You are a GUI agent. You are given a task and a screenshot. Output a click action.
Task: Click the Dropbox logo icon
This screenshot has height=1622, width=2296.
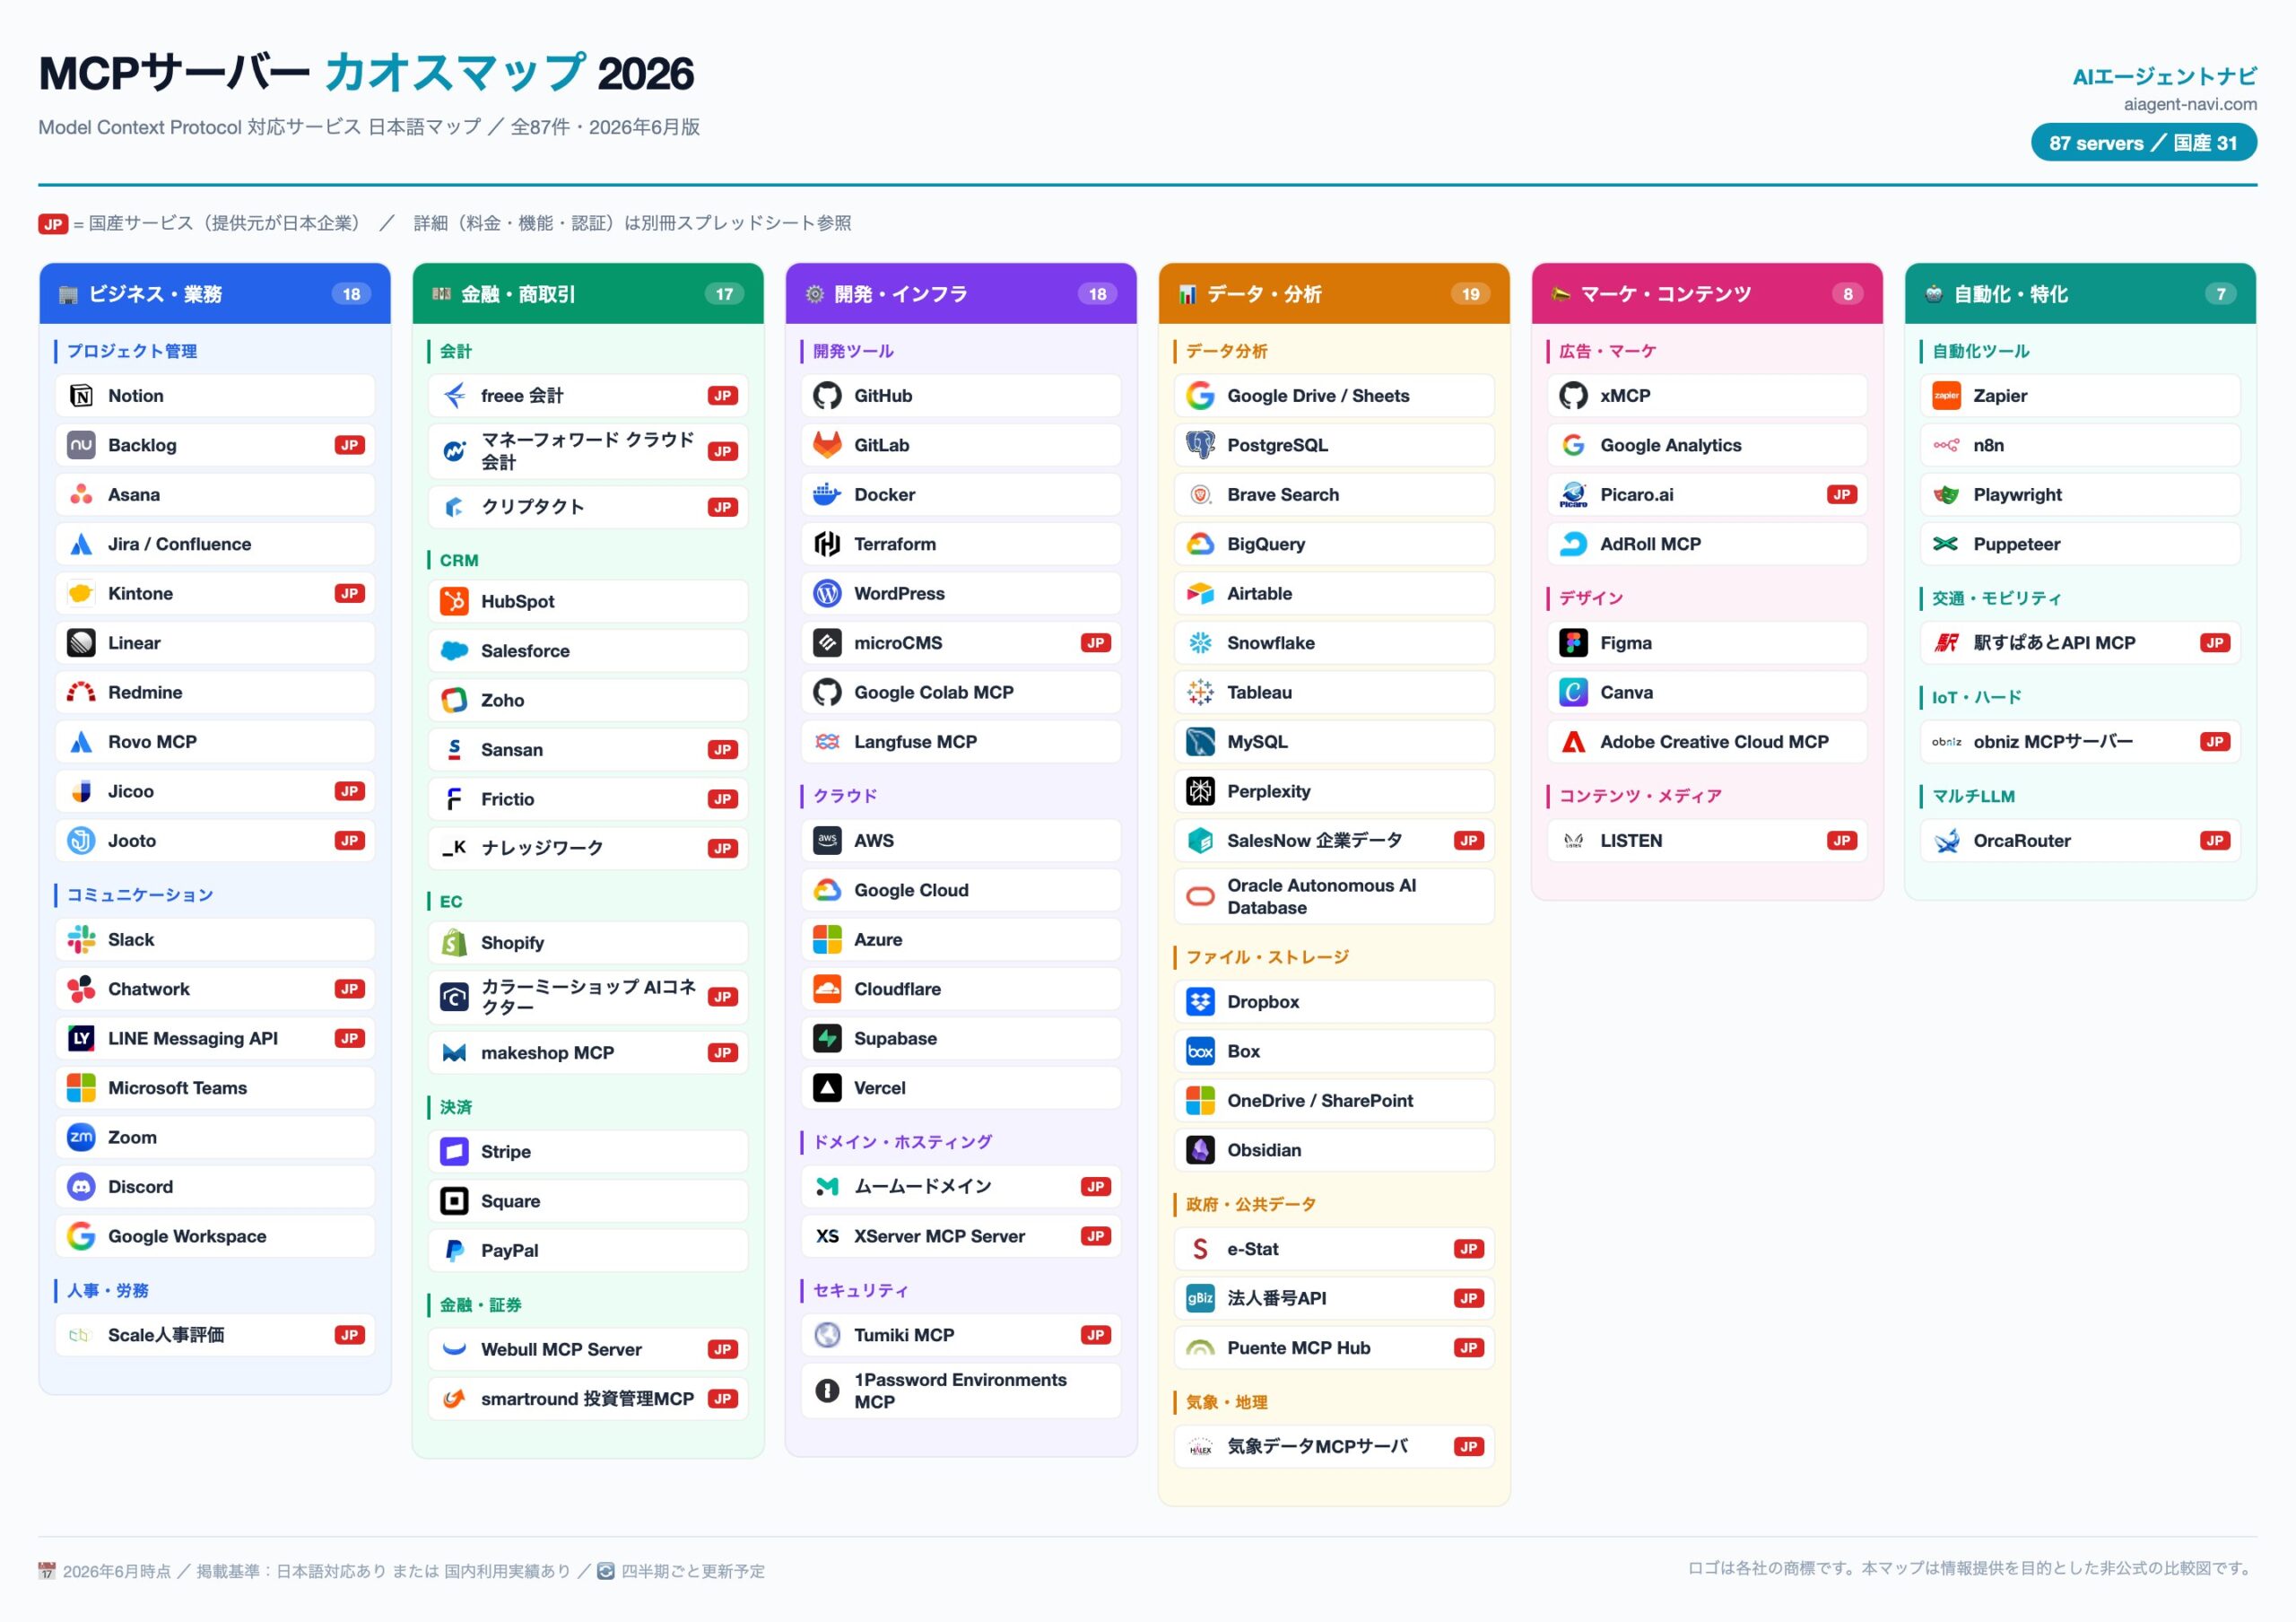tap(1200, 1002)
